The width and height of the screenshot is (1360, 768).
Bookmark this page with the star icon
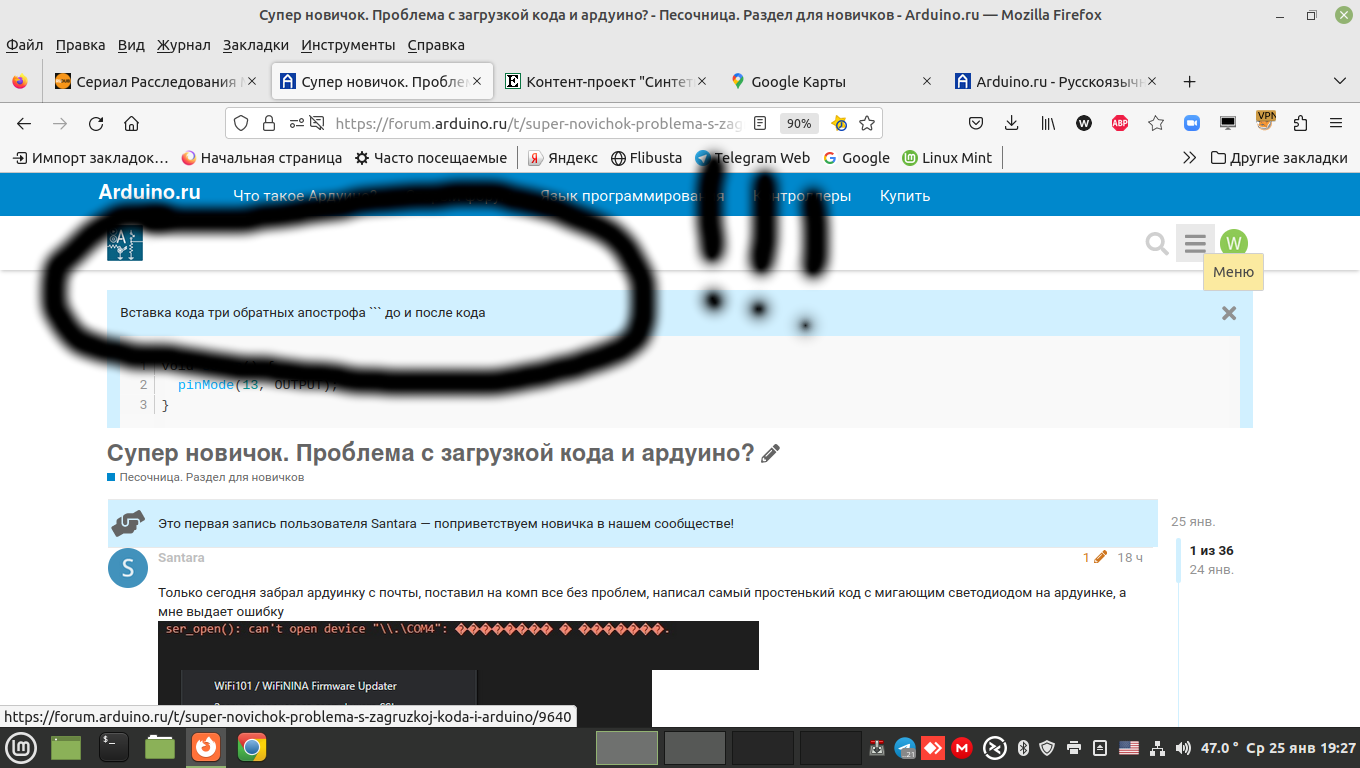tap(867, 124)
